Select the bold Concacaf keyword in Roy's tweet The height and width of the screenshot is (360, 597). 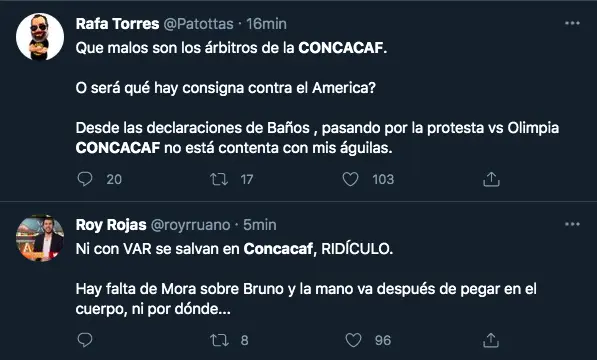point(278,249)
